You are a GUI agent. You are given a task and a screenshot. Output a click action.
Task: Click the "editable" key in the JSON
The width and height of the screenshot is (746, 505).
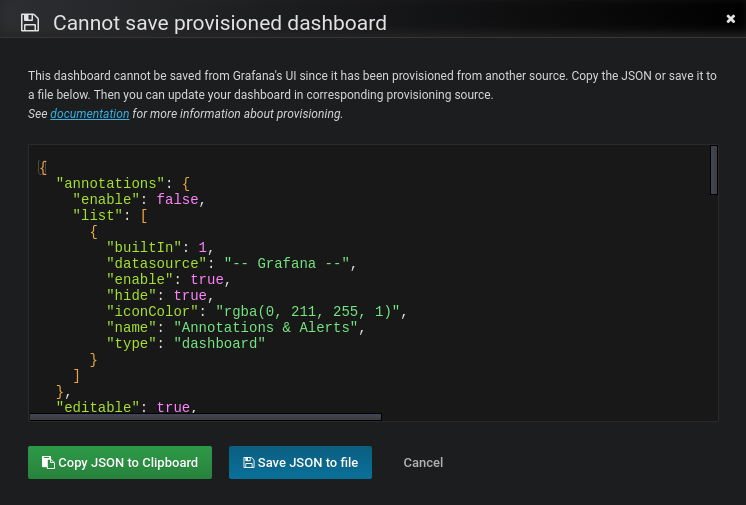click(98, 408)
